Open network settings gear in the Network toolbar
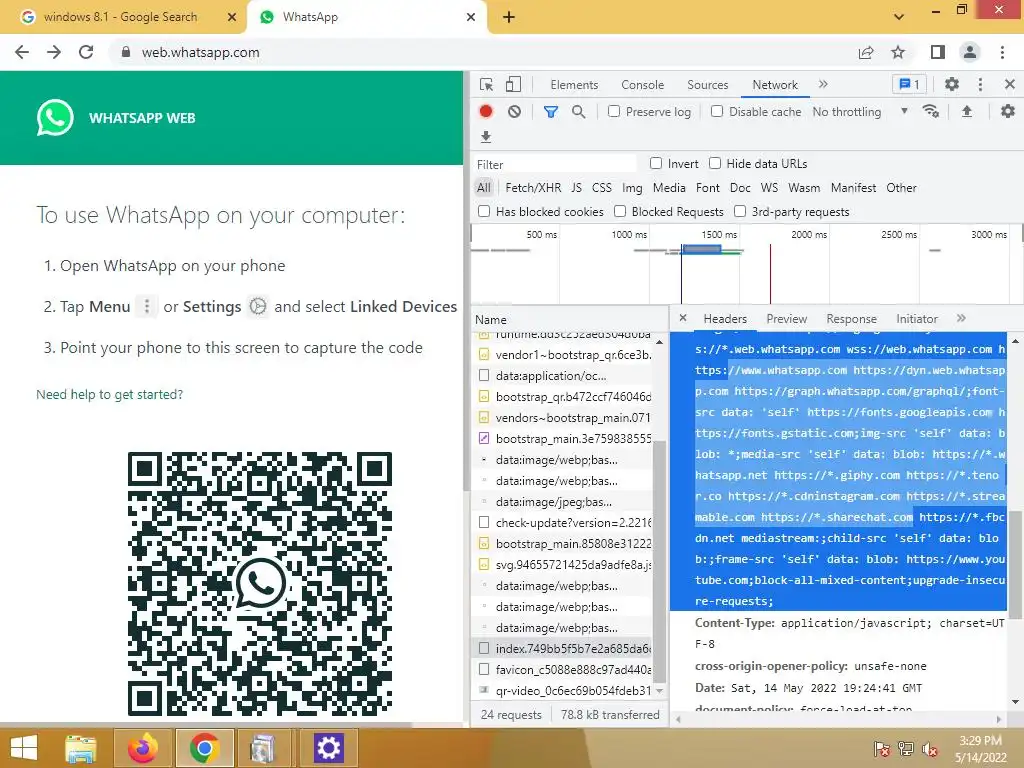Image resolution: width=1024 pixels, height=768 pixels. [1008, 111]
